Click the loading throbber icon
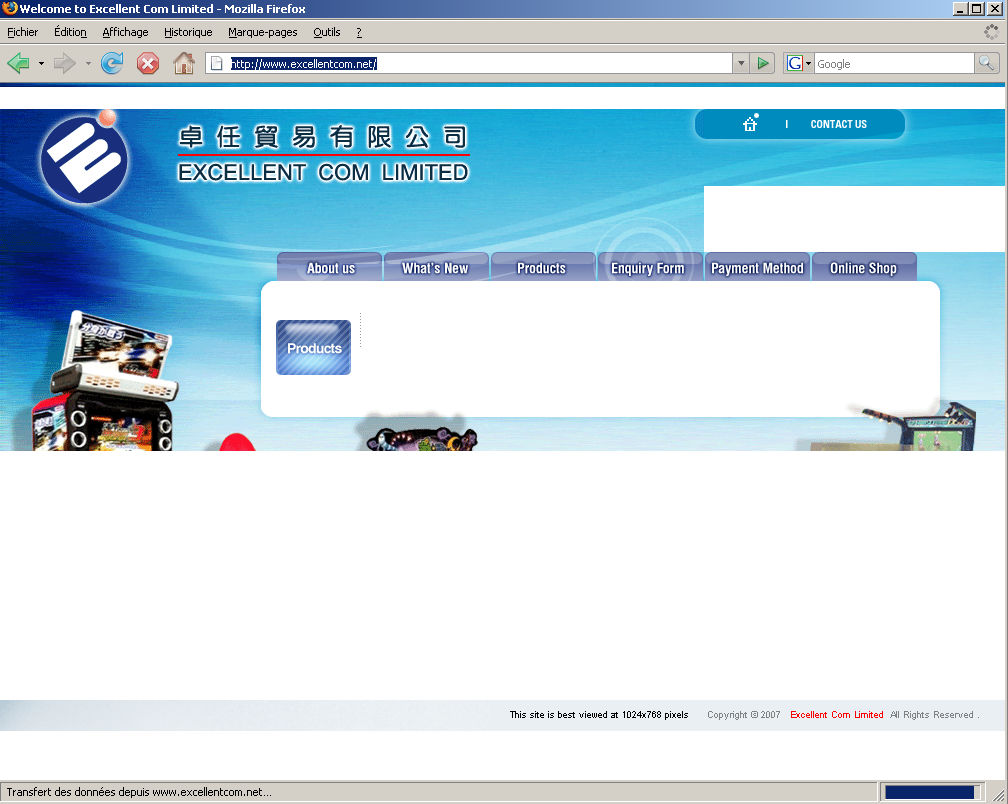Screen dimensions: 1008x804 click(992, 31)
